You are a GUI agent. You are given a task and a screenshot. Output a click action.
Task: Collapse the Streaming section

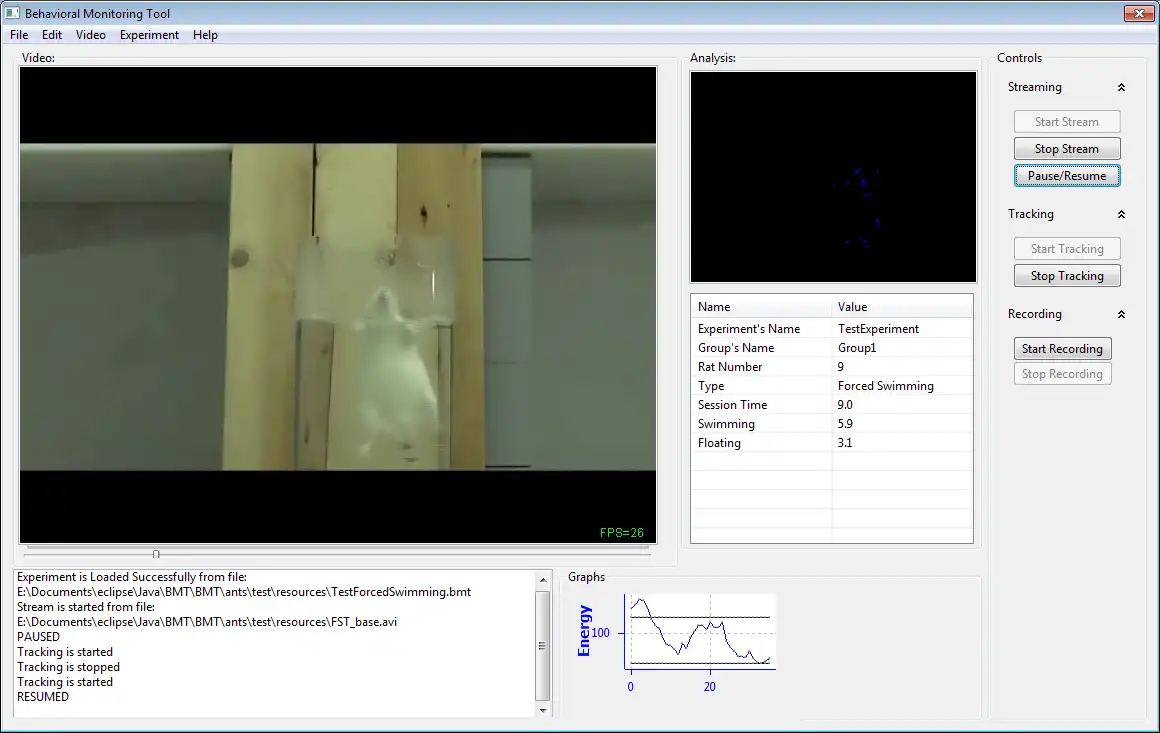tap(1121, 87)
